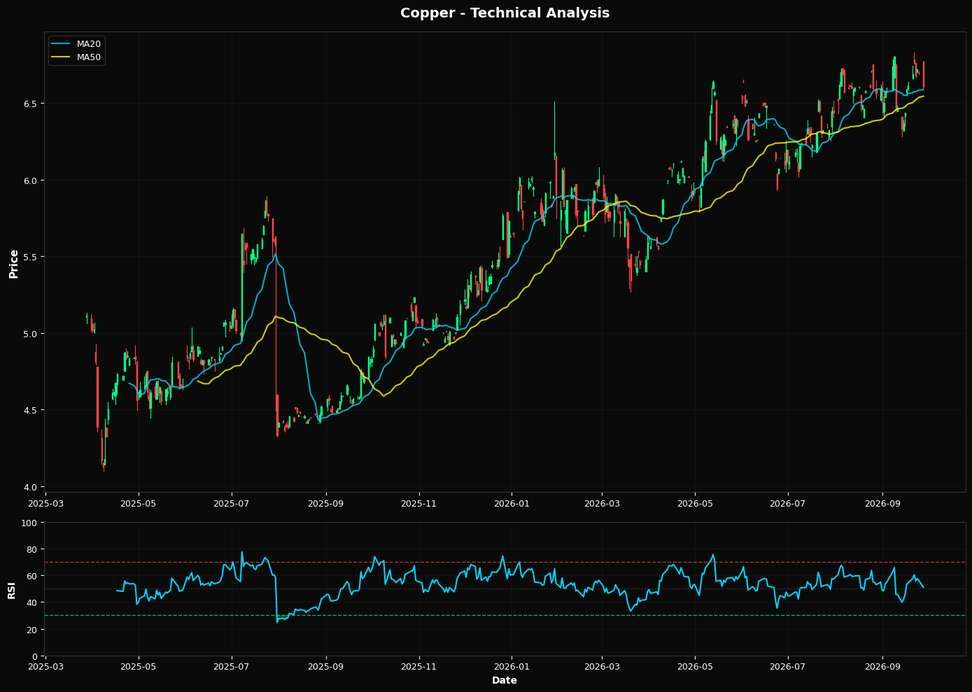Select the MA50 legend label
The height and width of the screenshot is (692, 972).
pyautogui.click(x=89, y=58)
